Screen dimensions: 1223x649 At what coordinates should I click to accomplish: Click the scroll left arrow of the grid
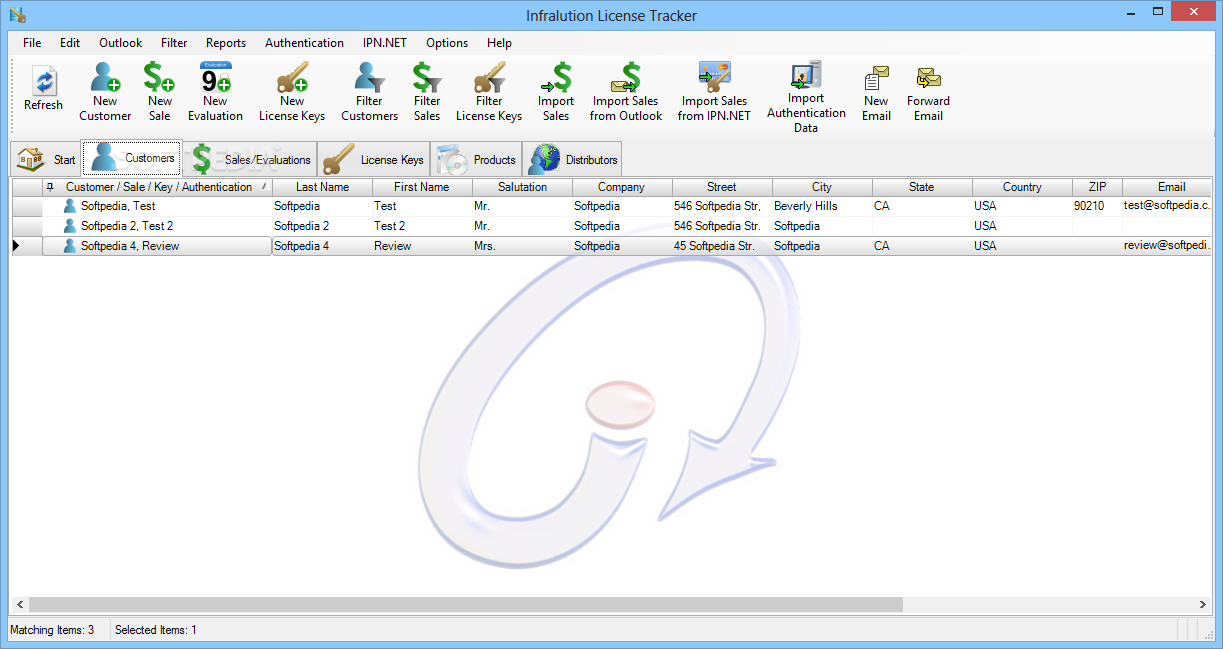click(19, 605)
